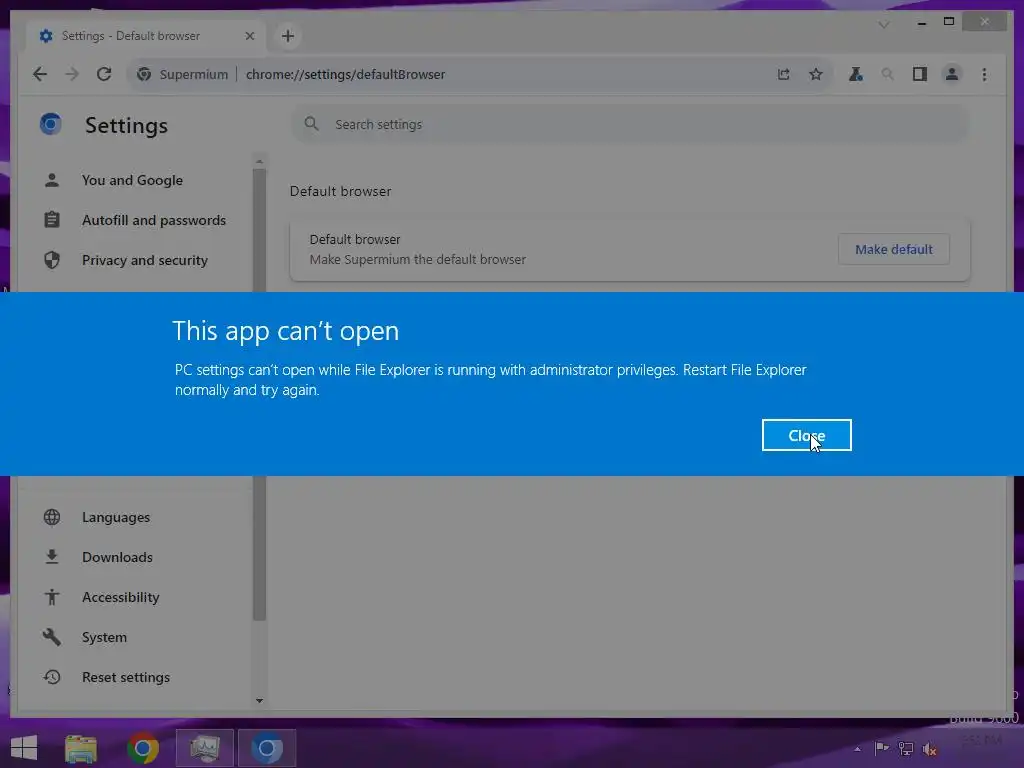The image size is (1024, 768).
Task: Click the forward navigation arrow
Action: tap(72, 74)
